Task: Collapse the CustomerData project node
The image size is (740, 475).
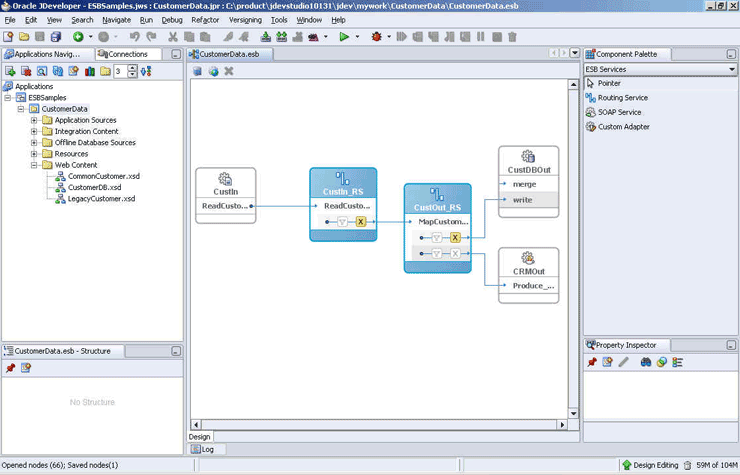Action: tap(21, 109)
